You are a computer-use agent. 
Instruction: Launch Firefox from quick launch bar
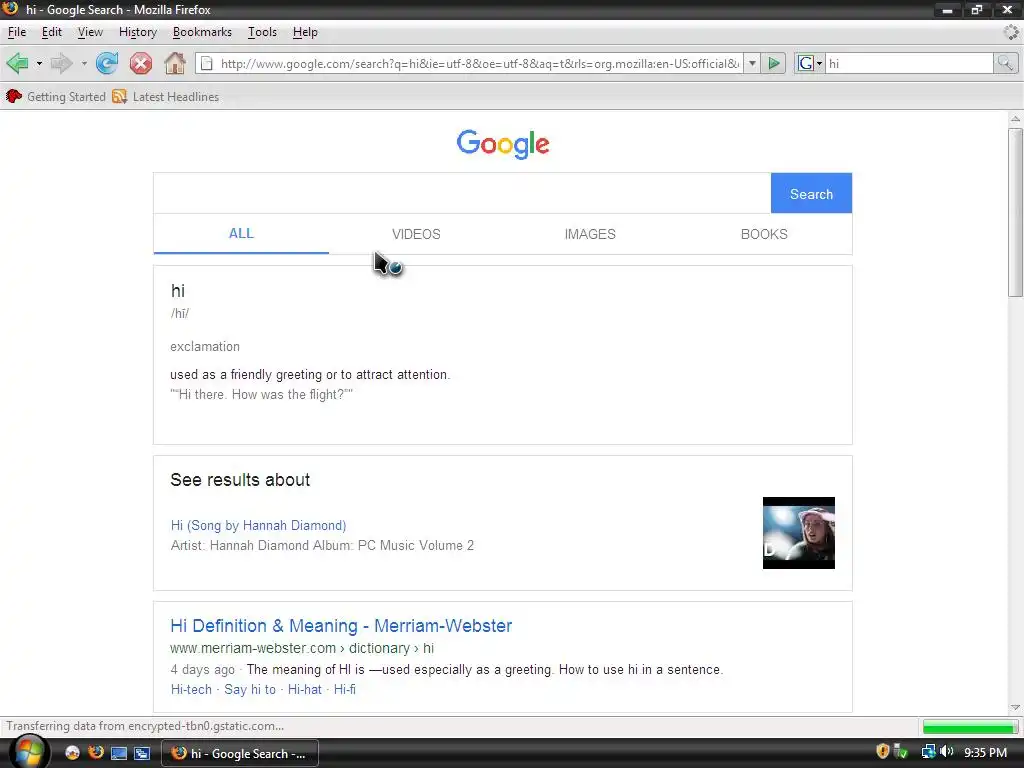pyautogui.click(x=95, y=753)
